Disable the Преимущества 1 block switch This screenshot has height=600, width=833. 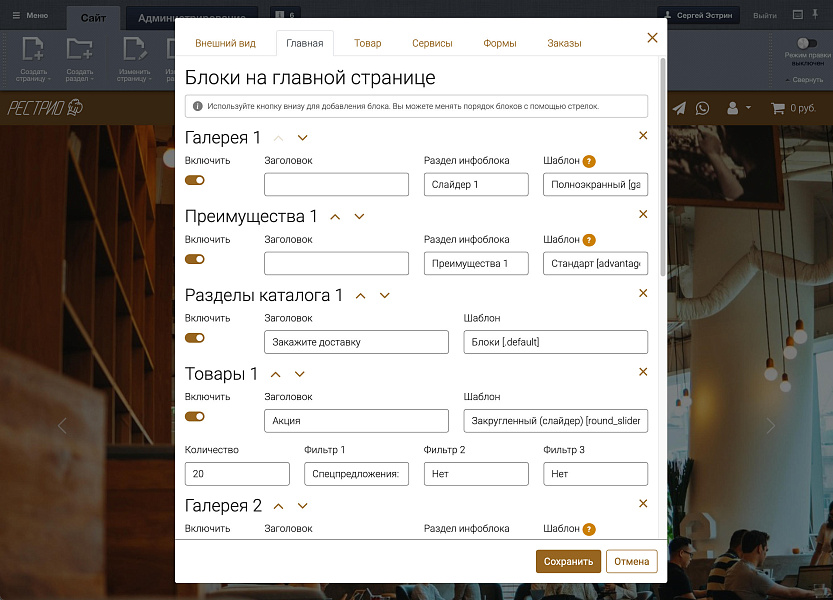(x=195, y=259)
